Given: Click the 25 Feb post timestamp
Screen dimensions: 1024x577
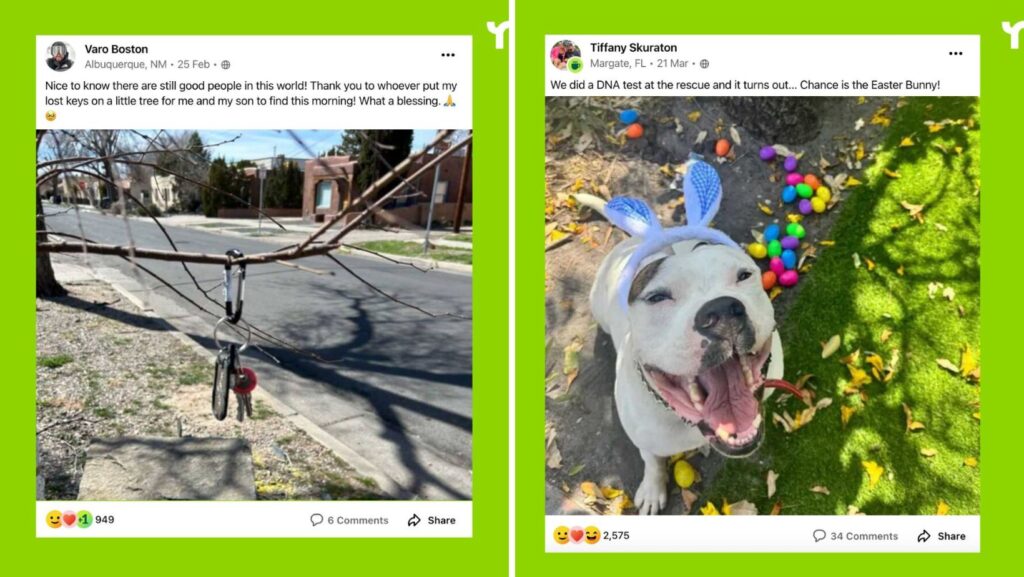Looking at the screenshot, I should tap(193, 65).
